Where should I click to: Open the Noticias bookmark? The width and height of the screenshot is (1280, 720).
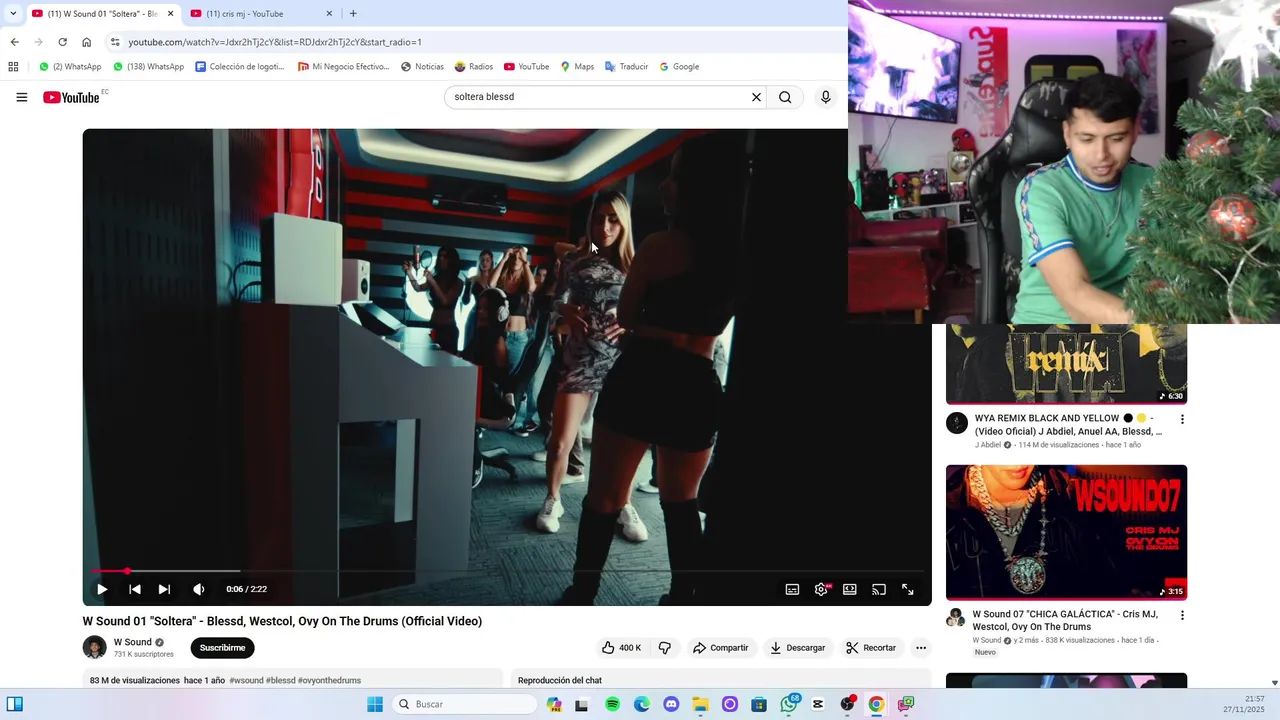point(422,67)
